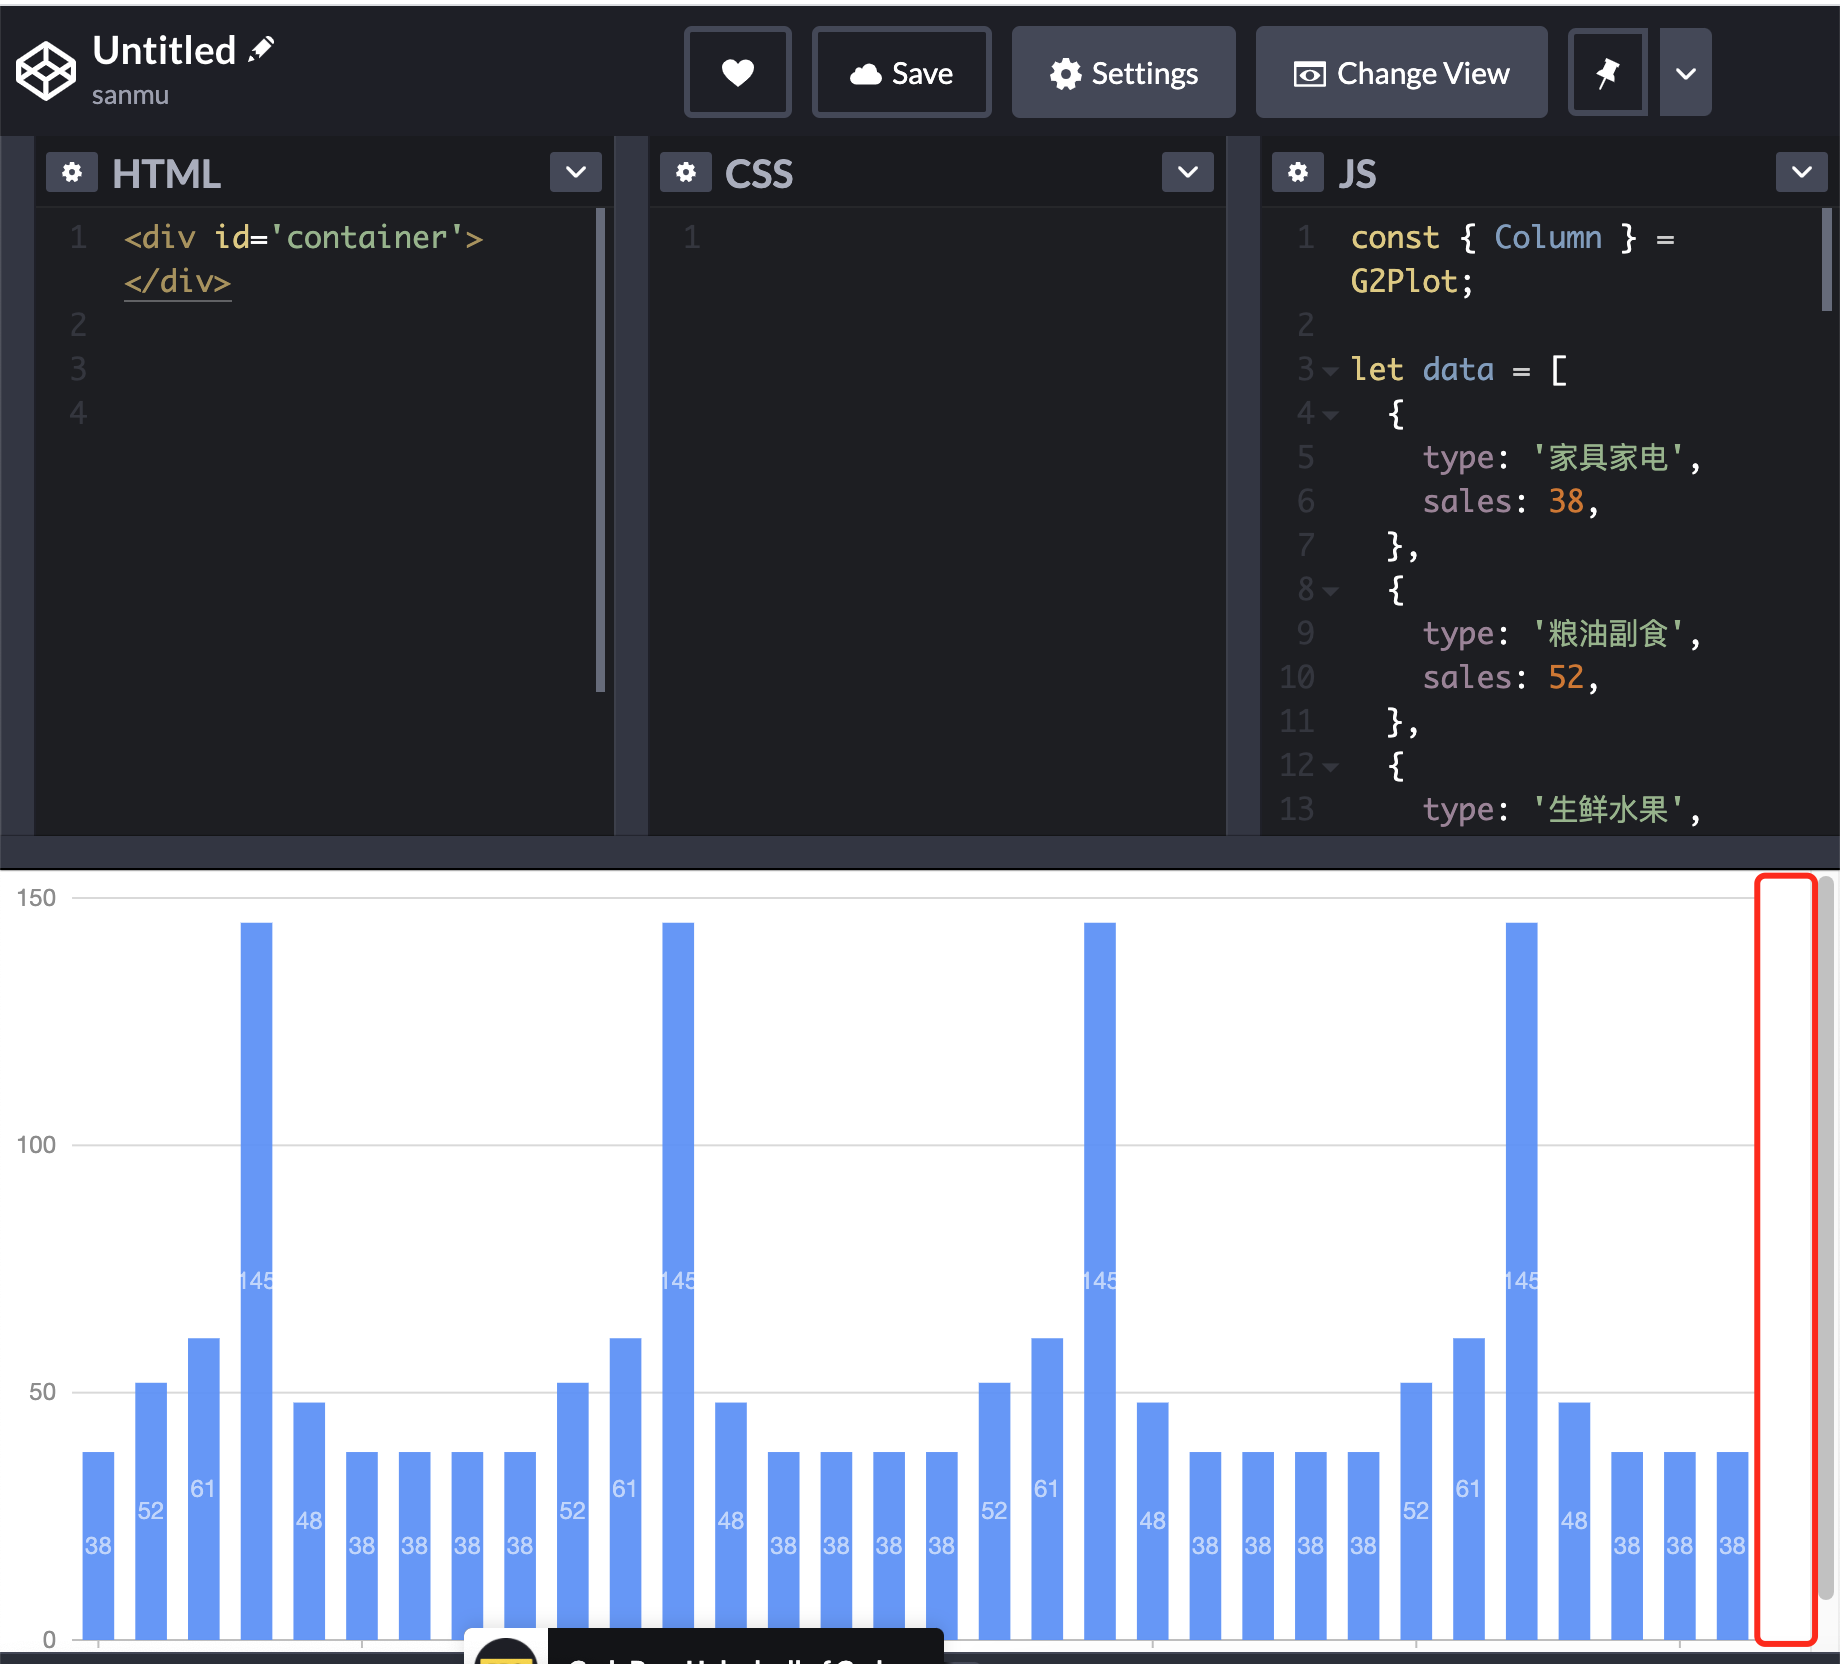
Task: Open the HTML panel settings gear icon
Action: [71, 172]
